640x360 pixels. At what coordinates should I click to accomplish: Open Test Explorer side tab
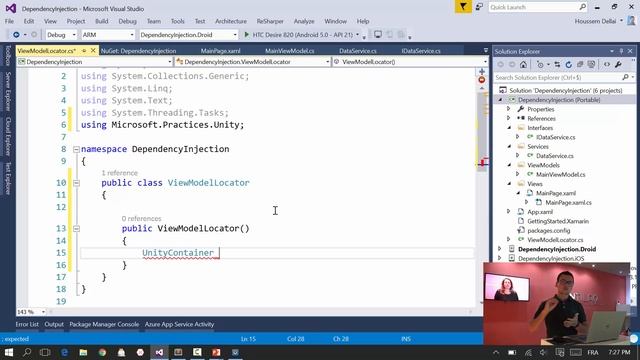[x=7, y=178]
